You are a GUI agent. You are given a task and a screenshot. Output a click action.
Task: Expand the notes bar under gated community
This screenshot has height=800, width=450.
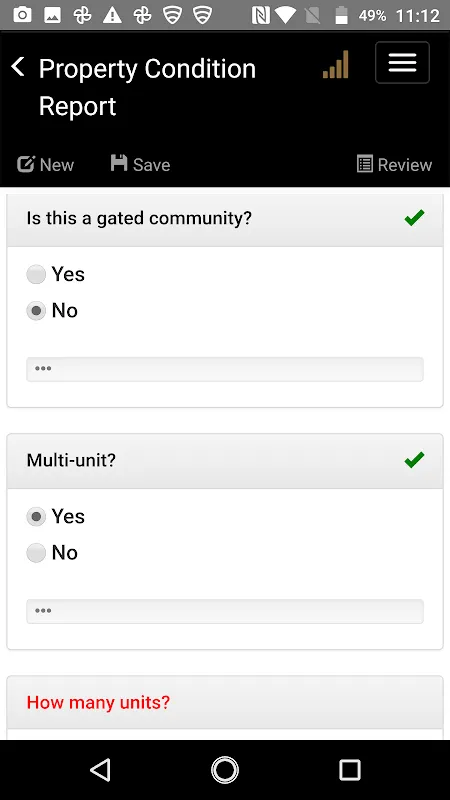(x=225, y=369)
